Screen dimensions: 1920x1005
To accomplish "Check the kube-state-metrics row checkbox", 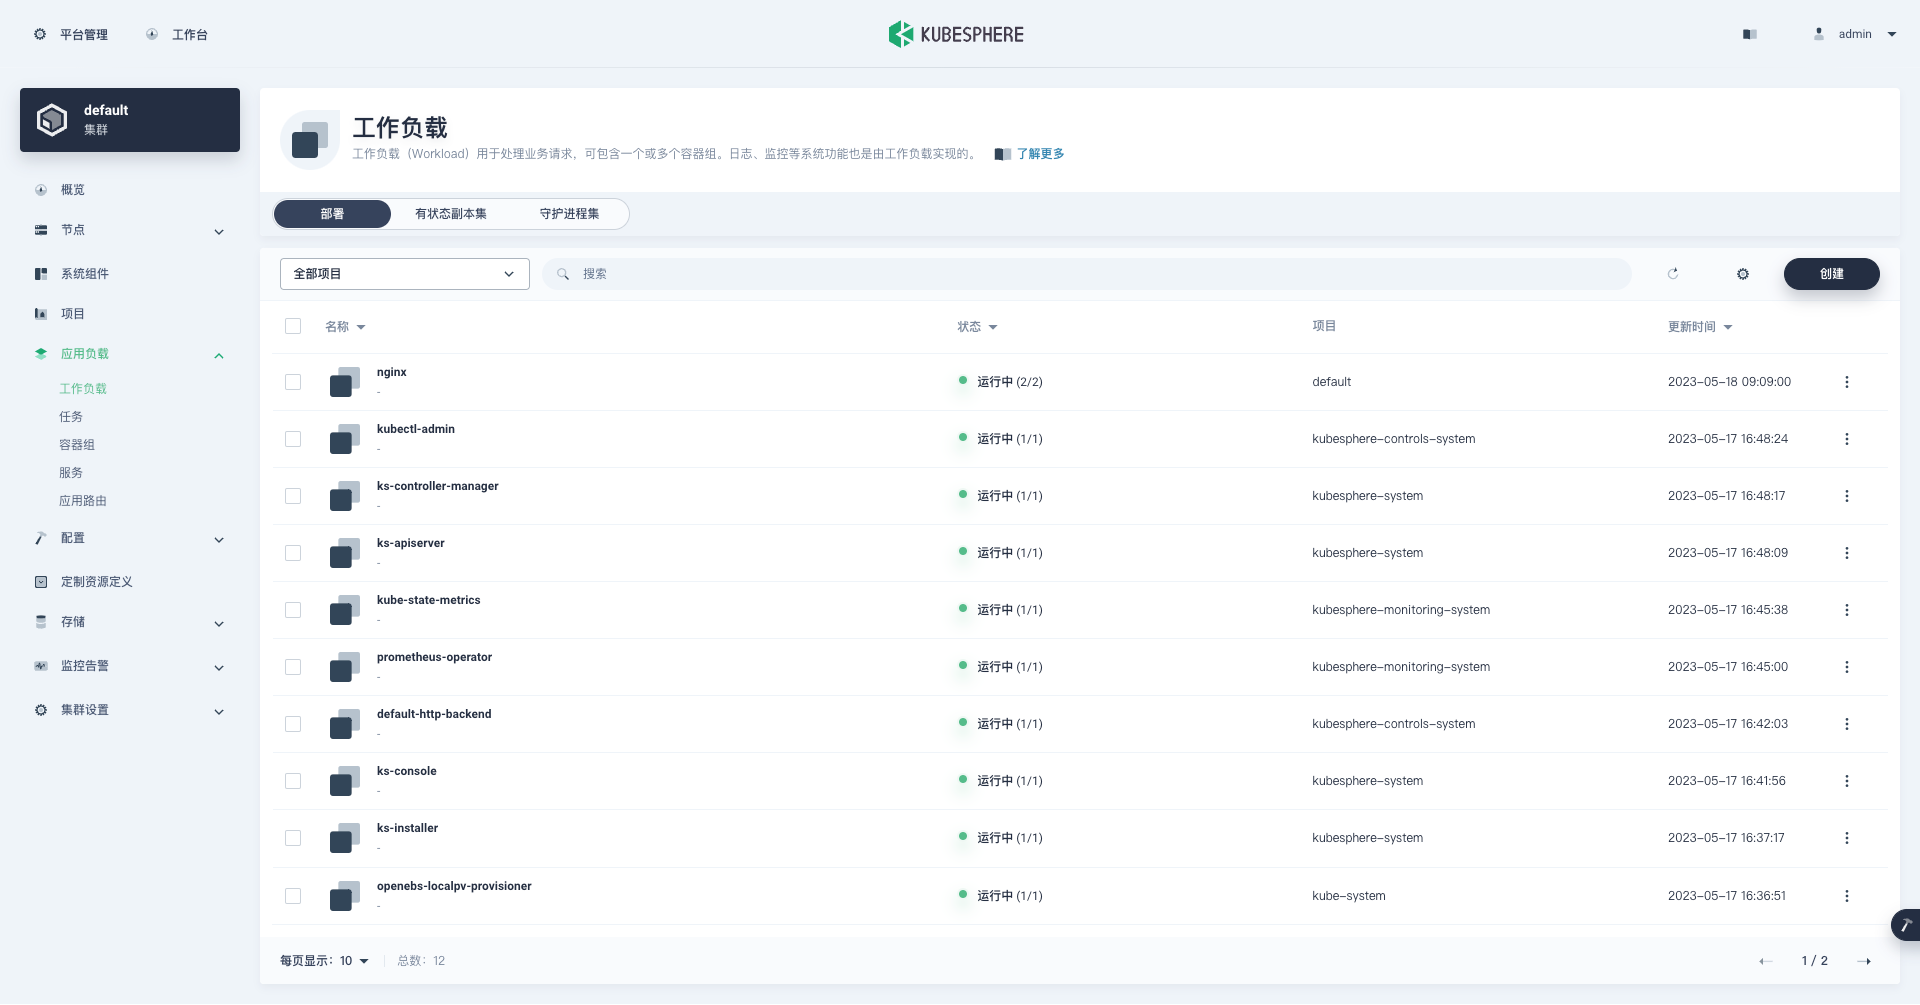I will pyautogui.click(x=293, y=610).
